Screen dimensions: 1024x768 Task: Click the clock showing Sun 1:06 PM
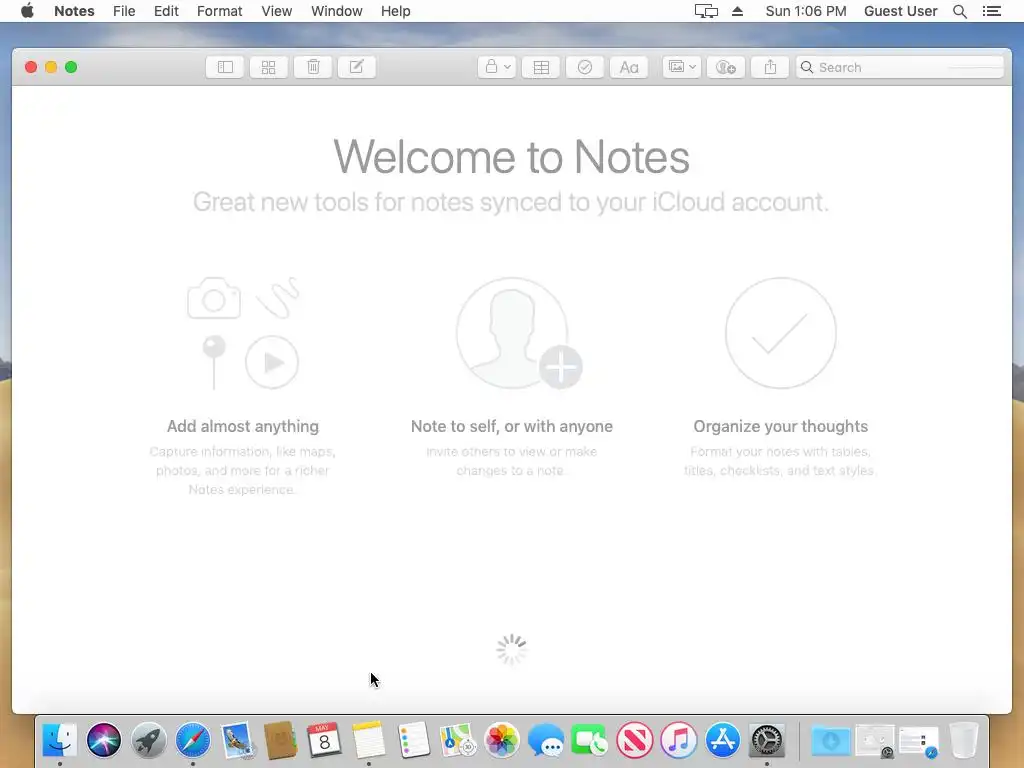pos(806,11)
